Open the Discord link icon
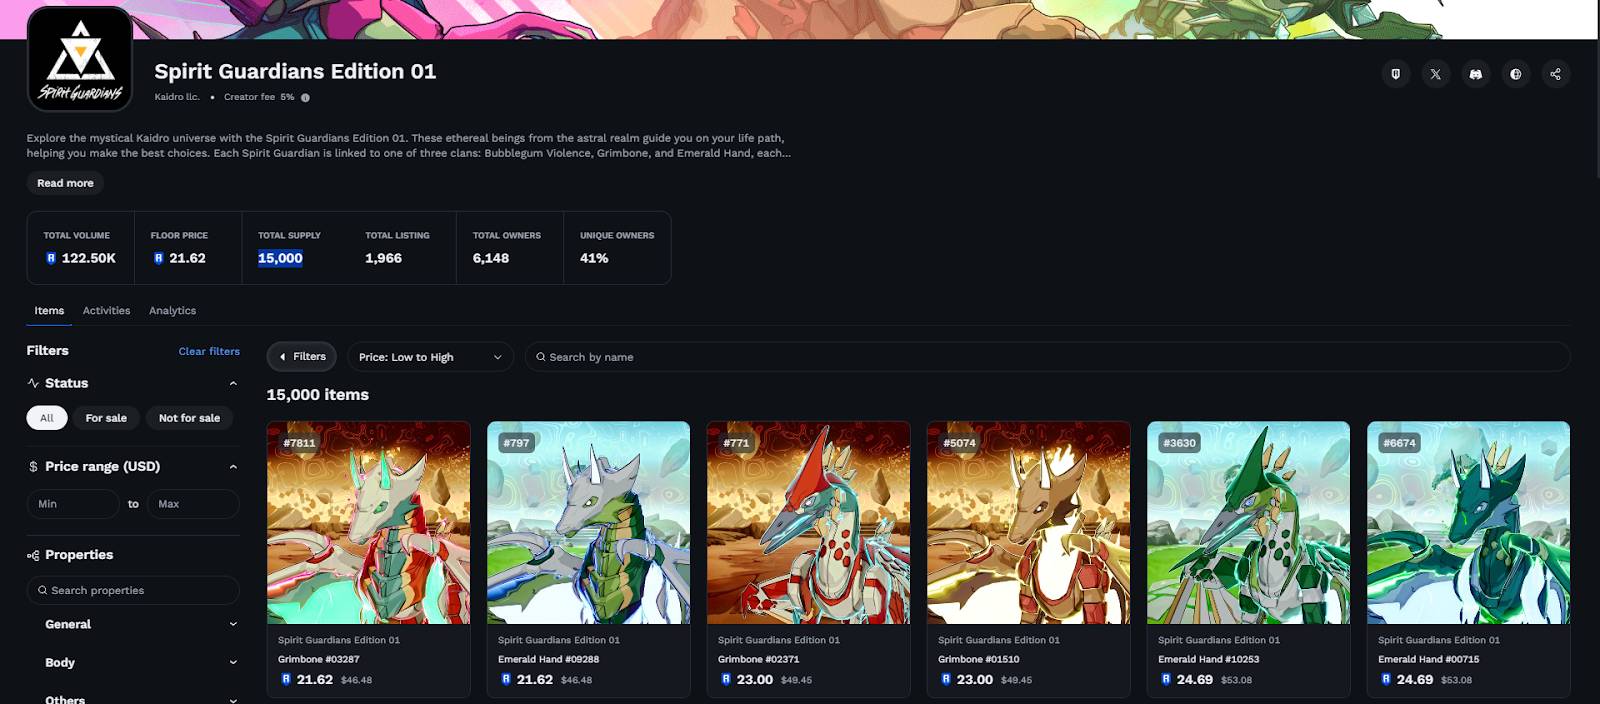1600x704 pixels. click(x=1476, y=74)
